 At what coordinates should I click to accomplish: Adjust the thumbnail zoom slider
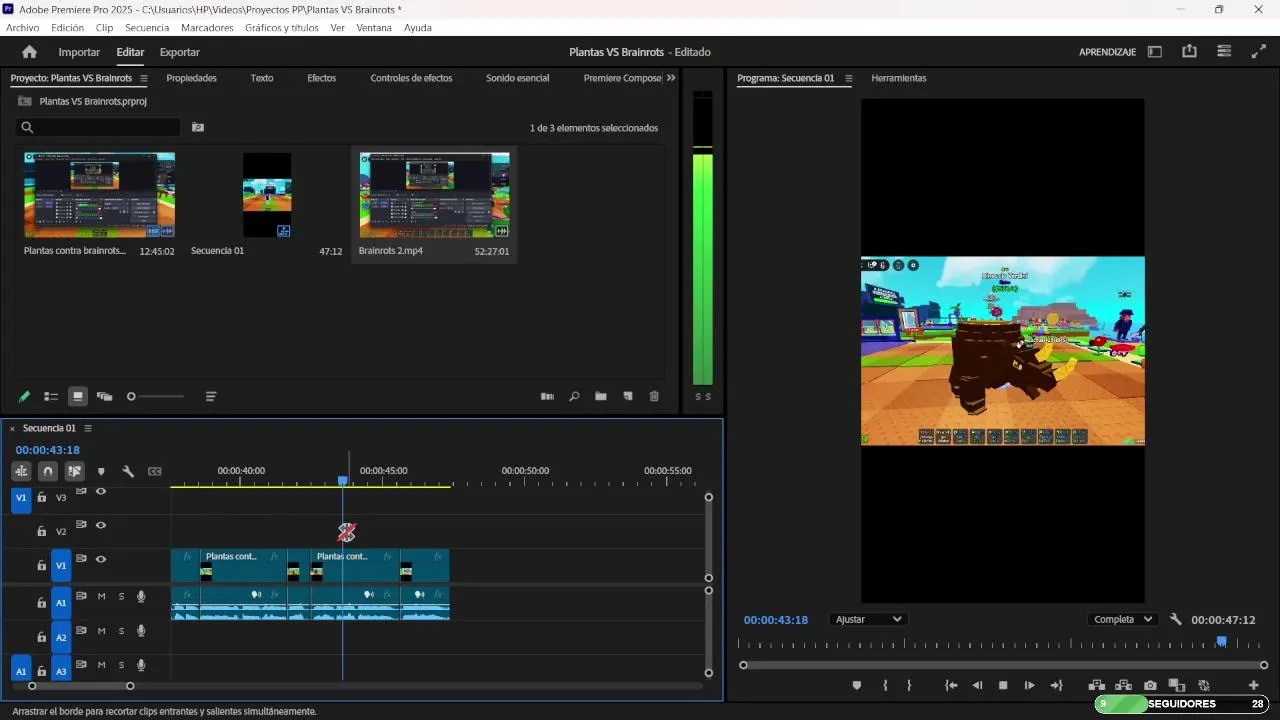pyautogui.click(x=157, y=397)
